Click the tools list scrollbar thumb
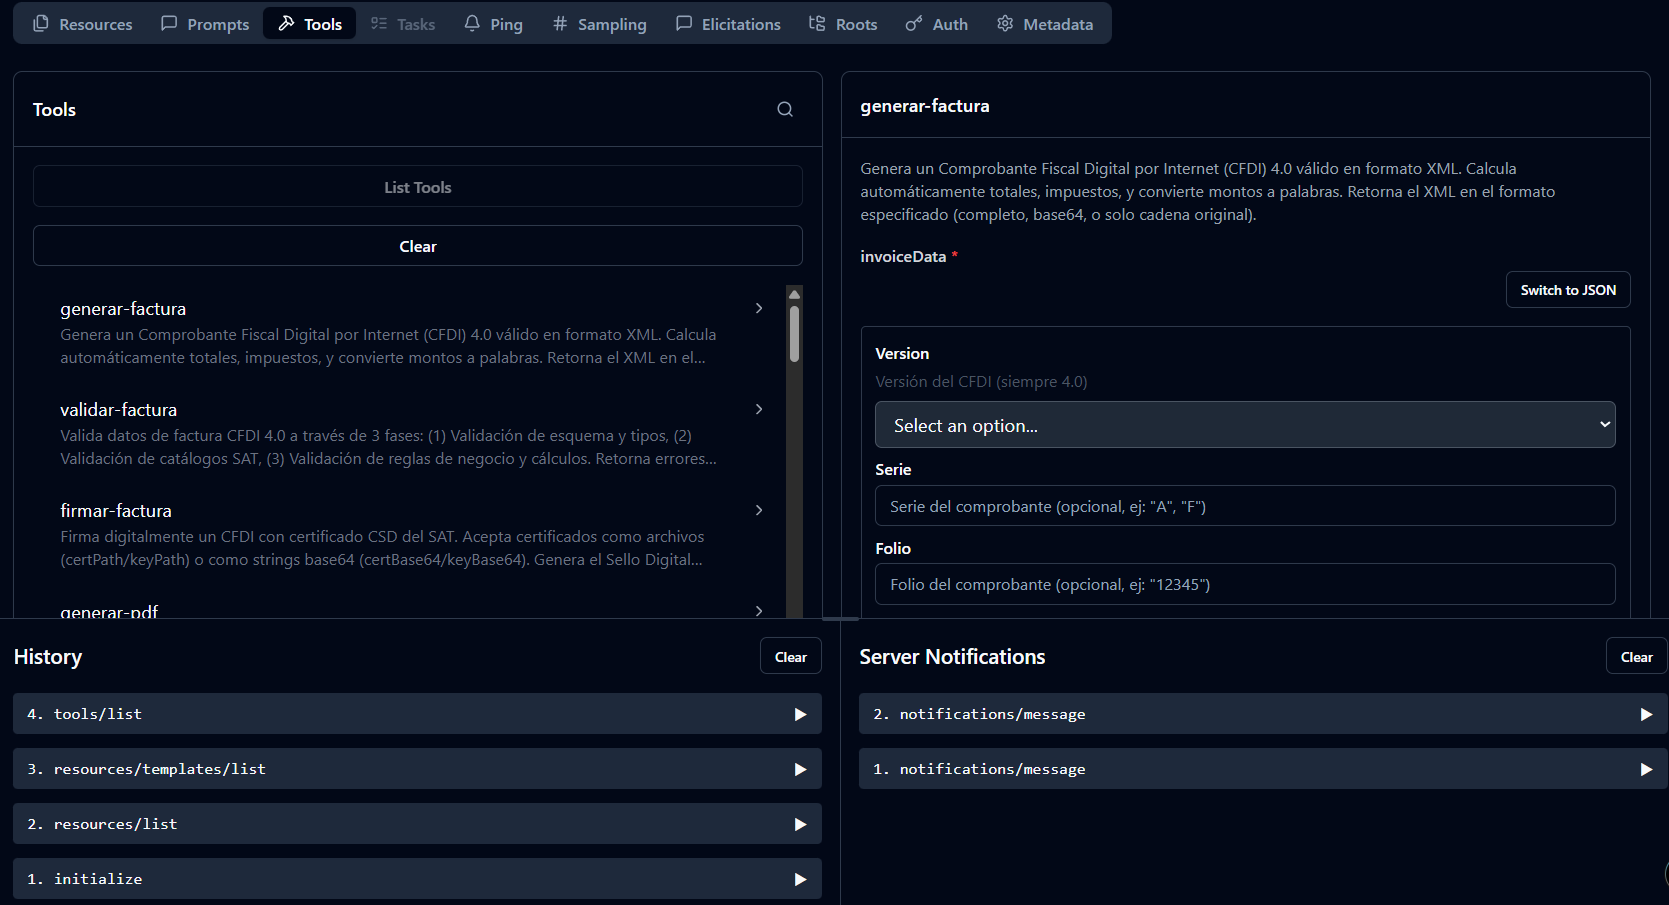 tap(794, 333)
